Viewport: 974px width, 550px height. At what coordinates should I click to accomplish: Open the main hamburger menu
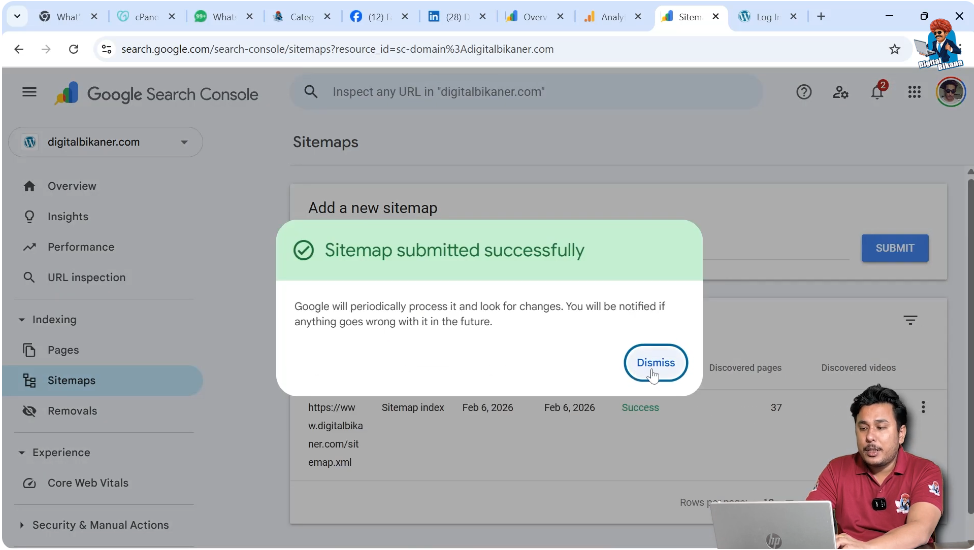29,93
